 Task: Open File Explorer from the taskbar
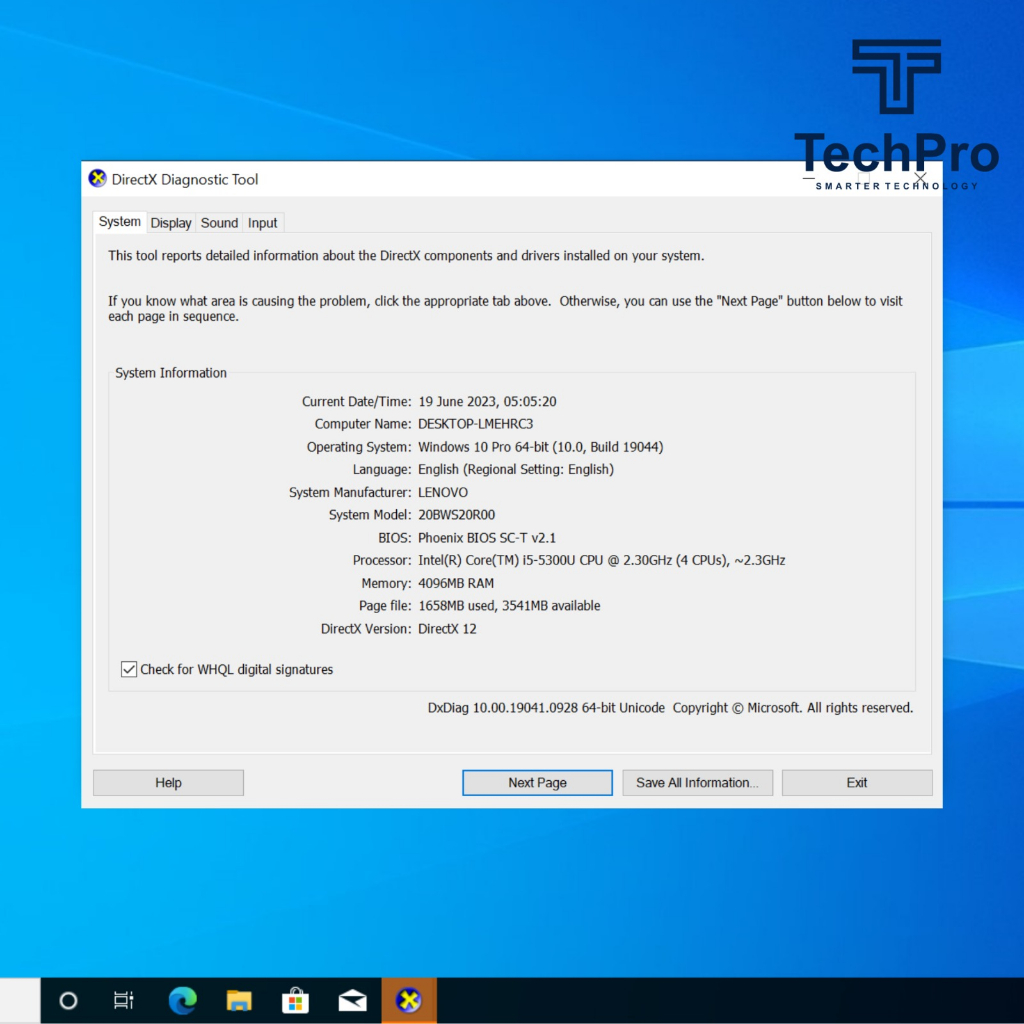pos(239,1000)
